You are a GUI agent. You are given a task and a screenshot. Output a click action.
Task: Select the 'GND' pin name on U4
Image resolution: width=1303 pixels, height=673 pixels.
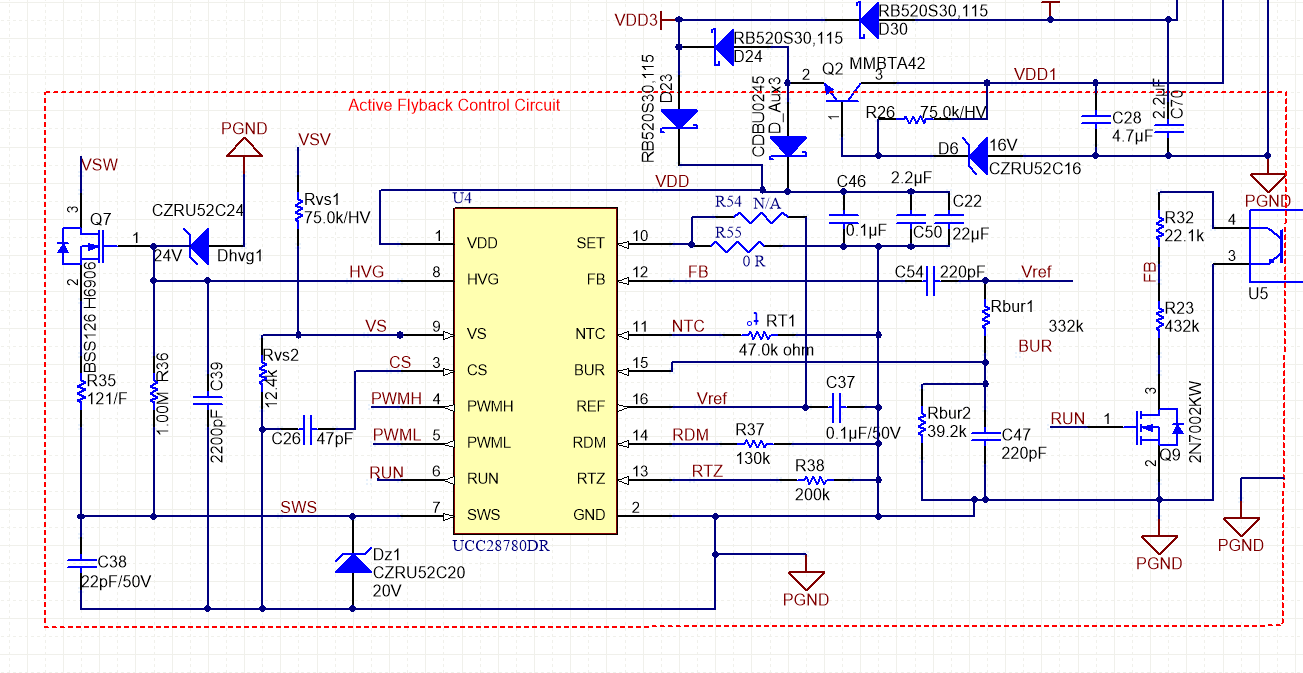tap(589, 515)
